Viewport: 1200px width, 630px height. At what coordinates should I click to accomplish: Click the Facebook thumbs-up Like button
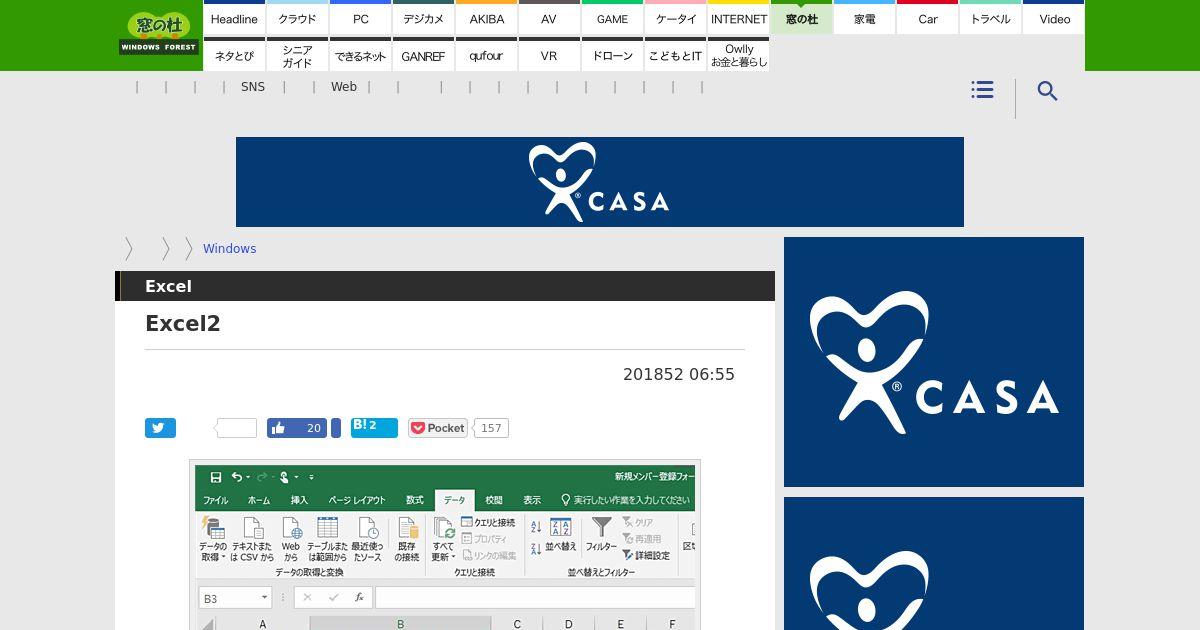(x=297, y=428)
